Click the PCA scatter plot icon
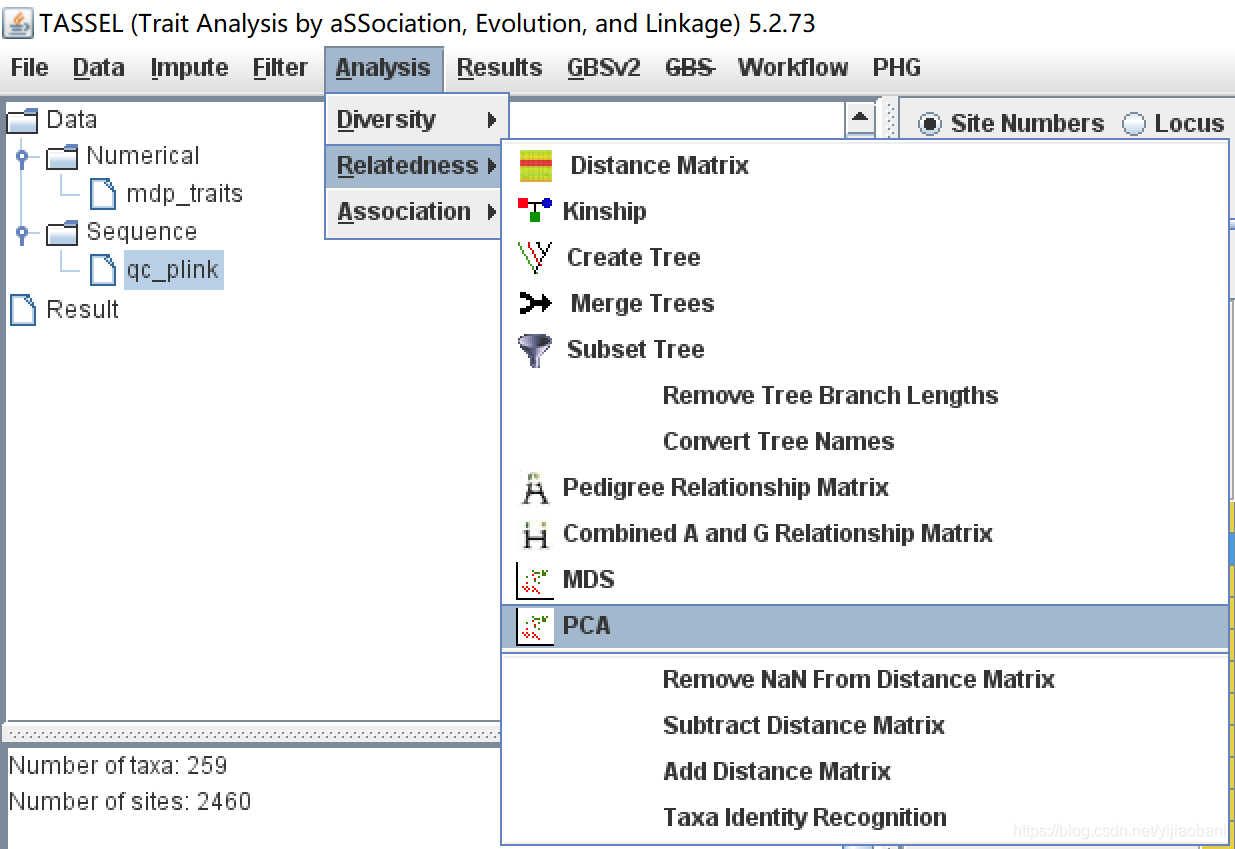Viewport: 1235px width, 849px height. pos(535,626)
